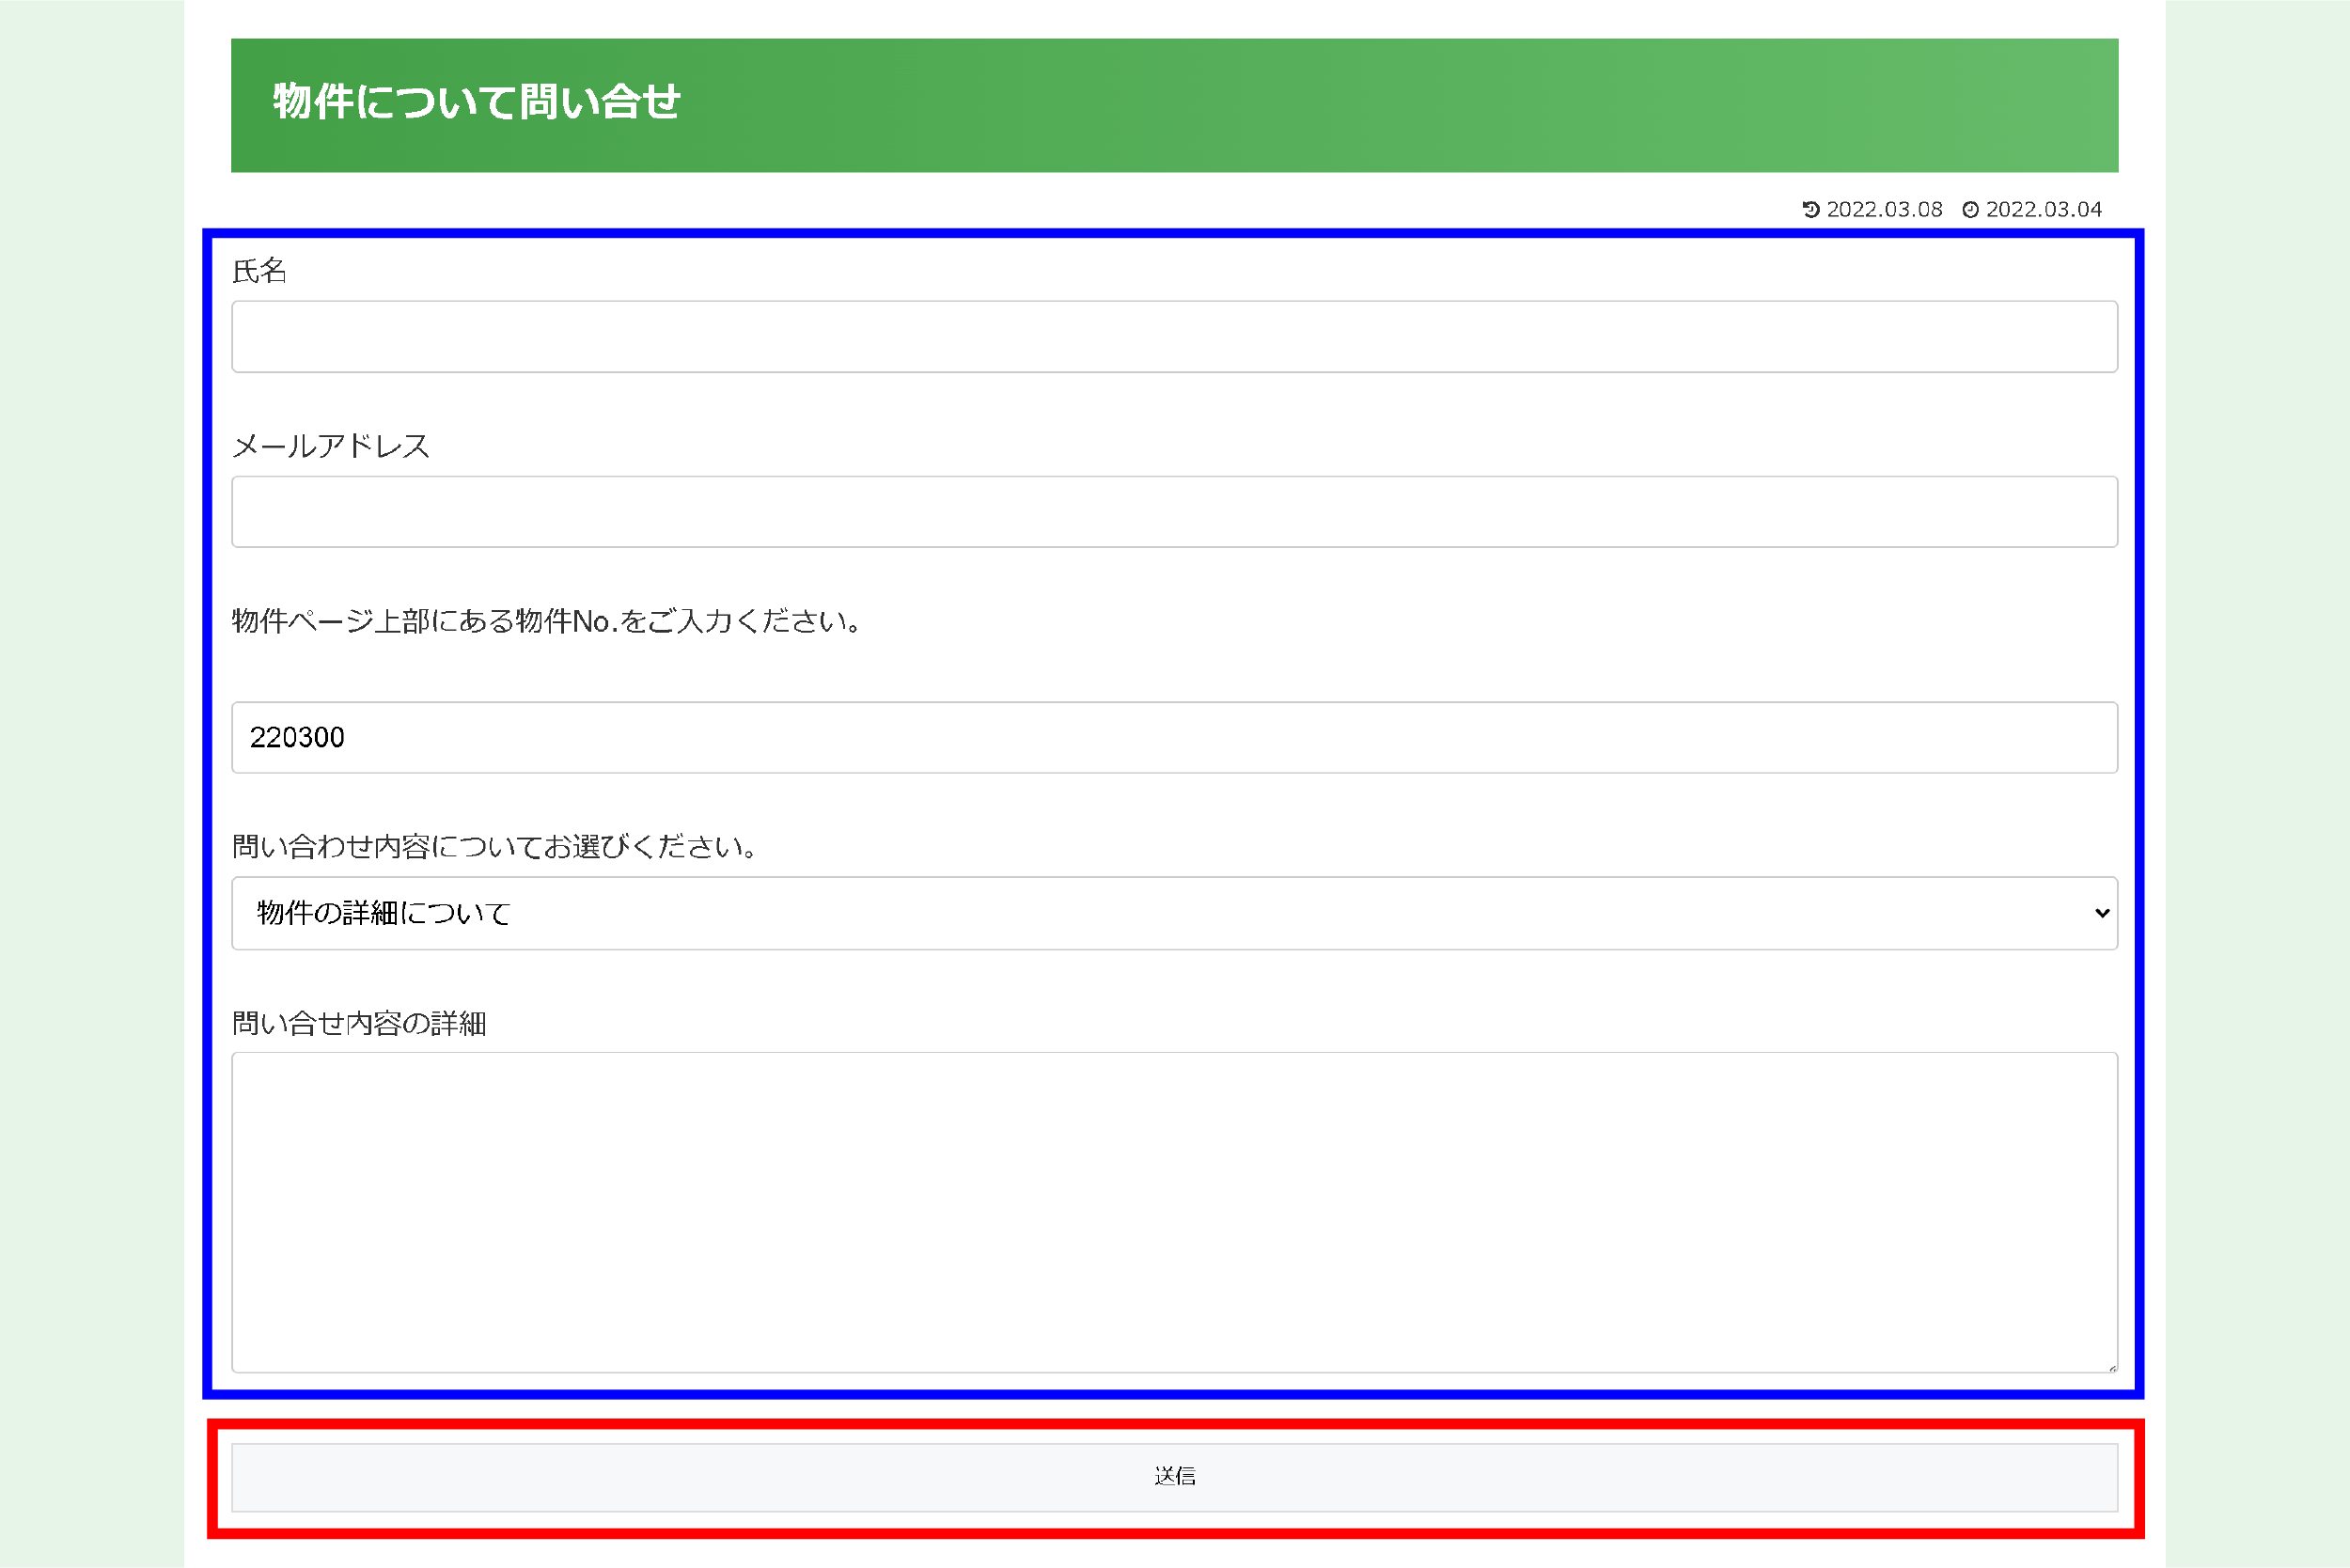
Task: Open the 物件の詳細について inquiry type dropdown
Action: 1174,913
